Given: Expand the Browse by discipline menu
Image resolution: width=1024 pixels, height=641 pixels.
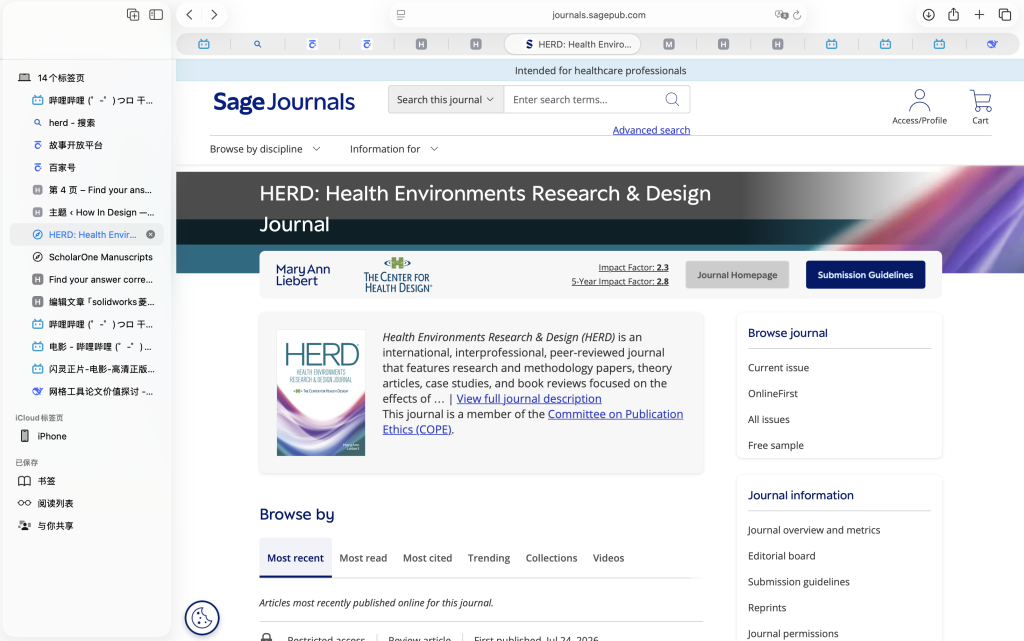Looking at the screenshot, I should (x=265, y=149).
